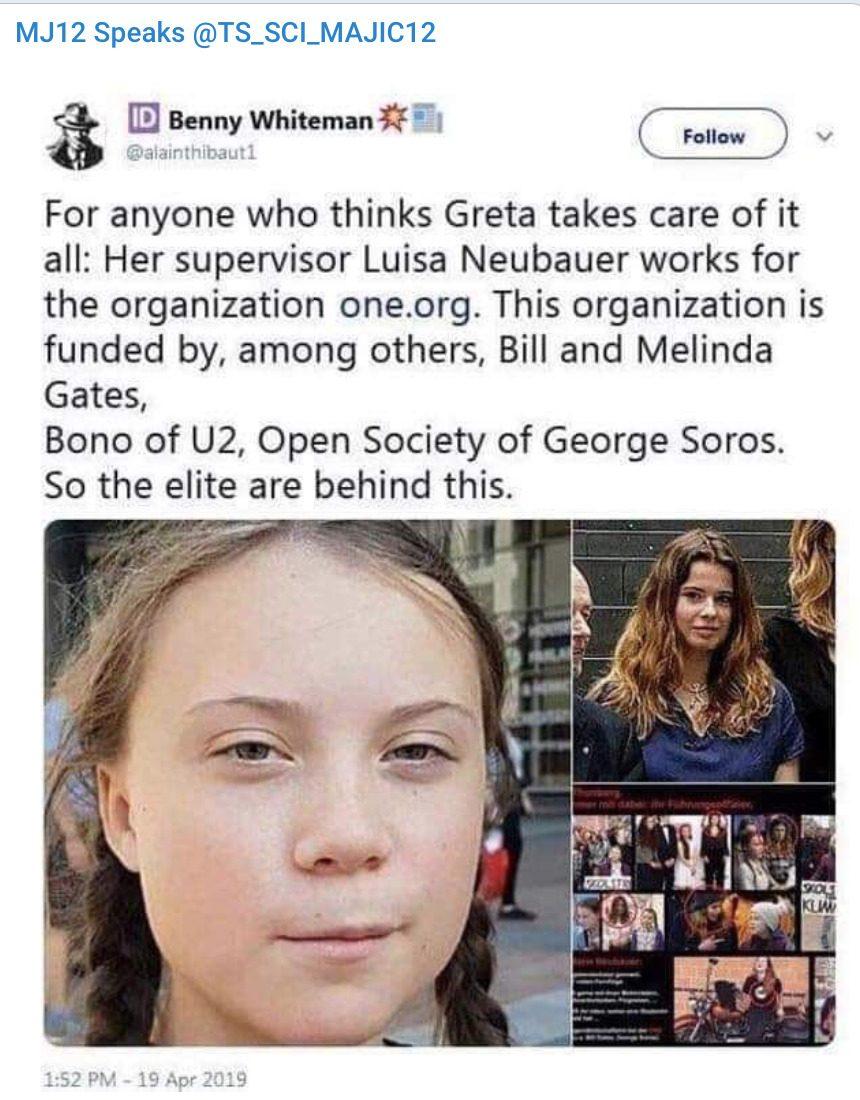Click the motorcycle picture in the collage
The width and height of the screenshot is (860, 1100).
[x=741, y=999]
